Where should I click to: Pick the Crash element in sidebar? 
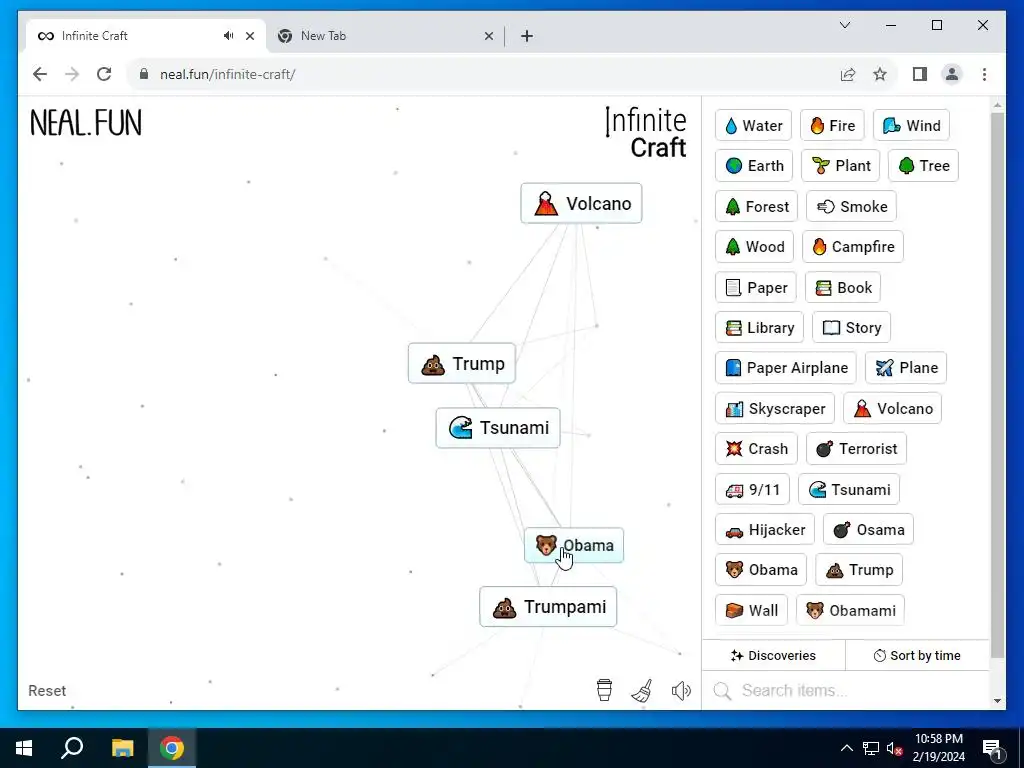[756, 449]
